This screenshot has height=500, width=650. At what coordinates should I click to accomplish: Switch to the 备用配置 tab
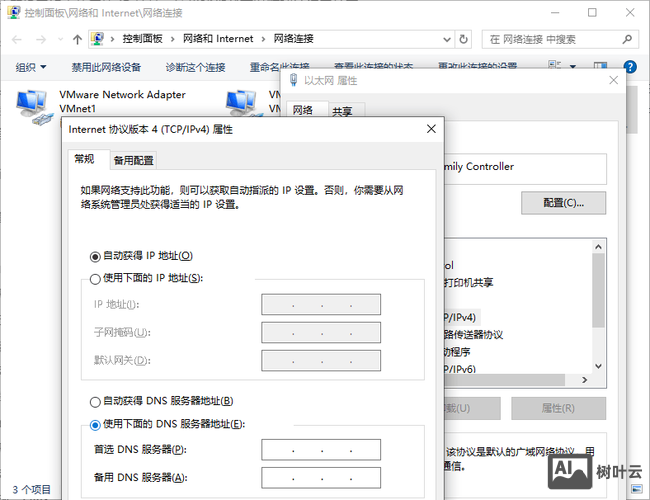tap(133, 160)
